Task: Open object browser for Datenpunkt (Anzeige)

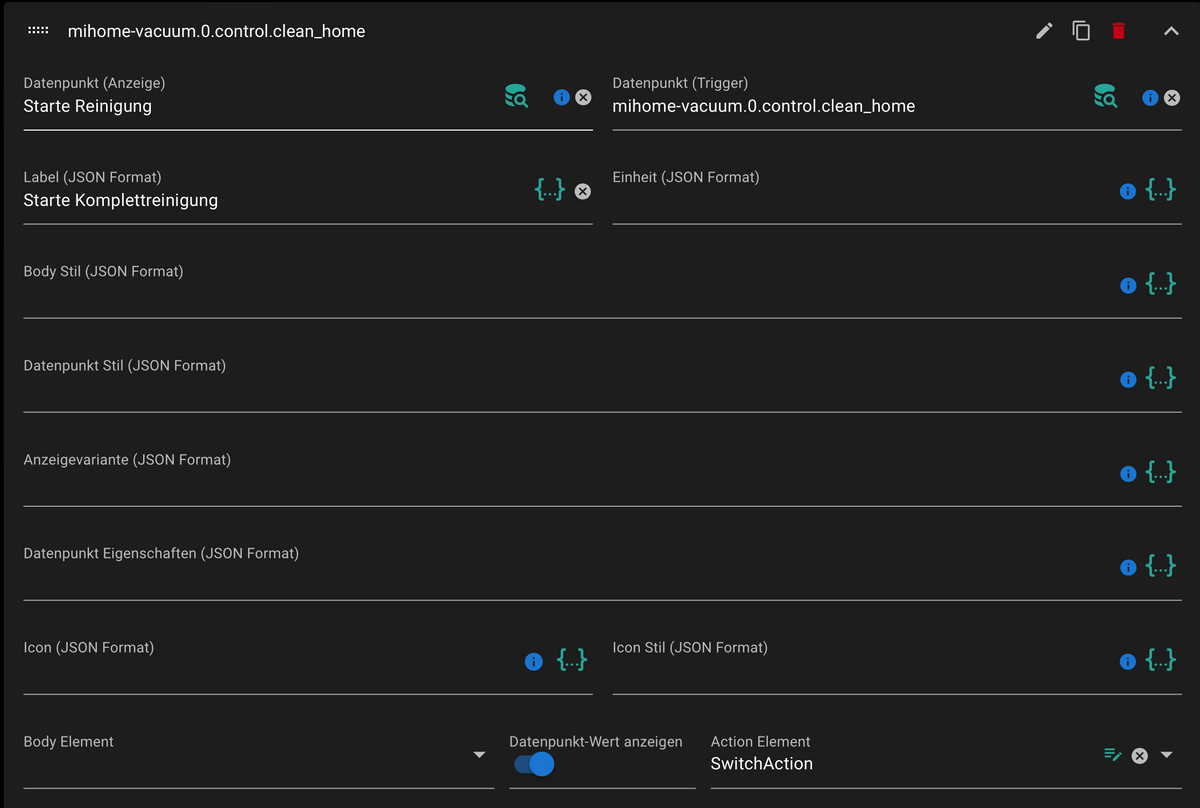Action: [516, 97]
